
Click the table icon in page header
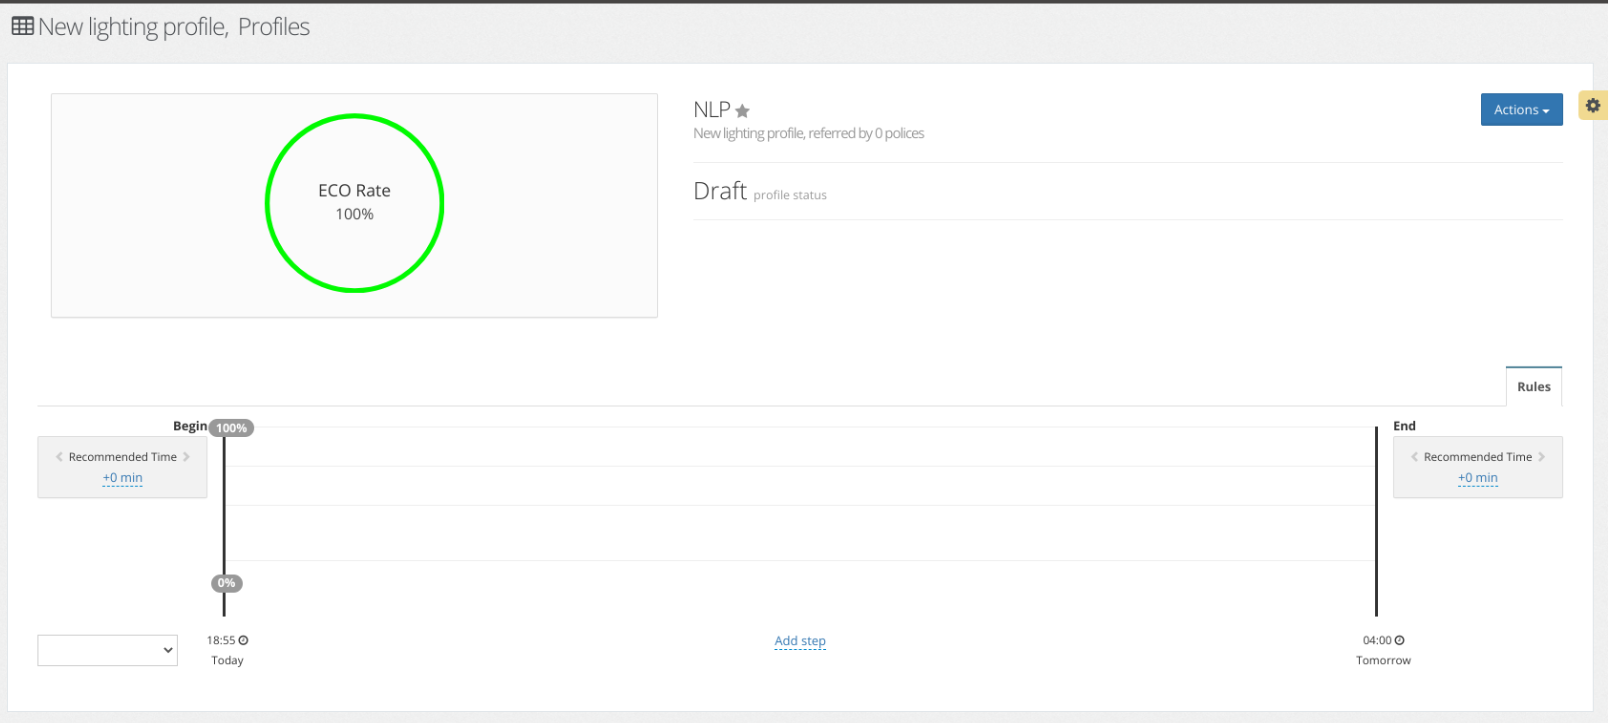[x=22, y=26]
